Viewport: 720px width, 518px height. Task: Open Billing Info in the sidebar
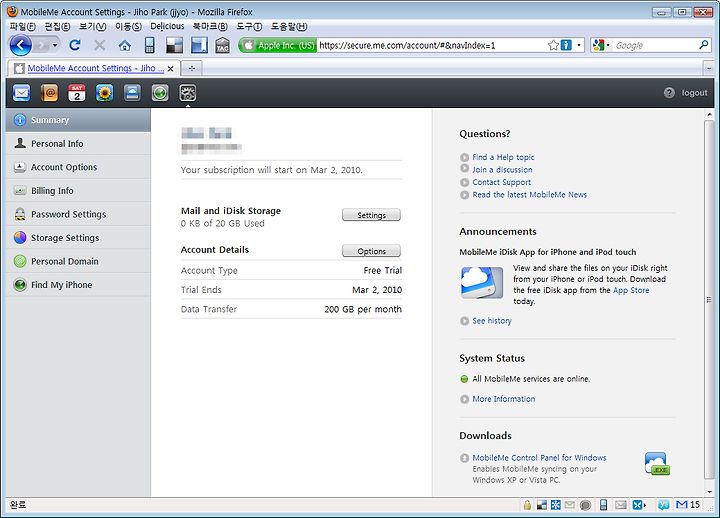78,191
